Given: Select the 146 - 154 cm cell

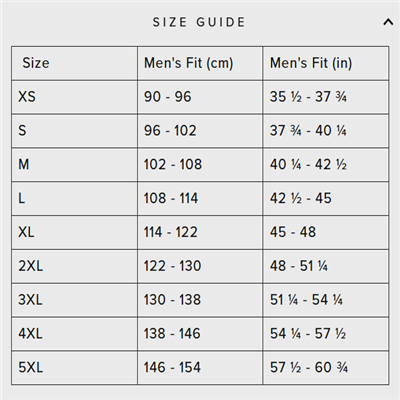Looking at the screenshot, I should point(200,368).
